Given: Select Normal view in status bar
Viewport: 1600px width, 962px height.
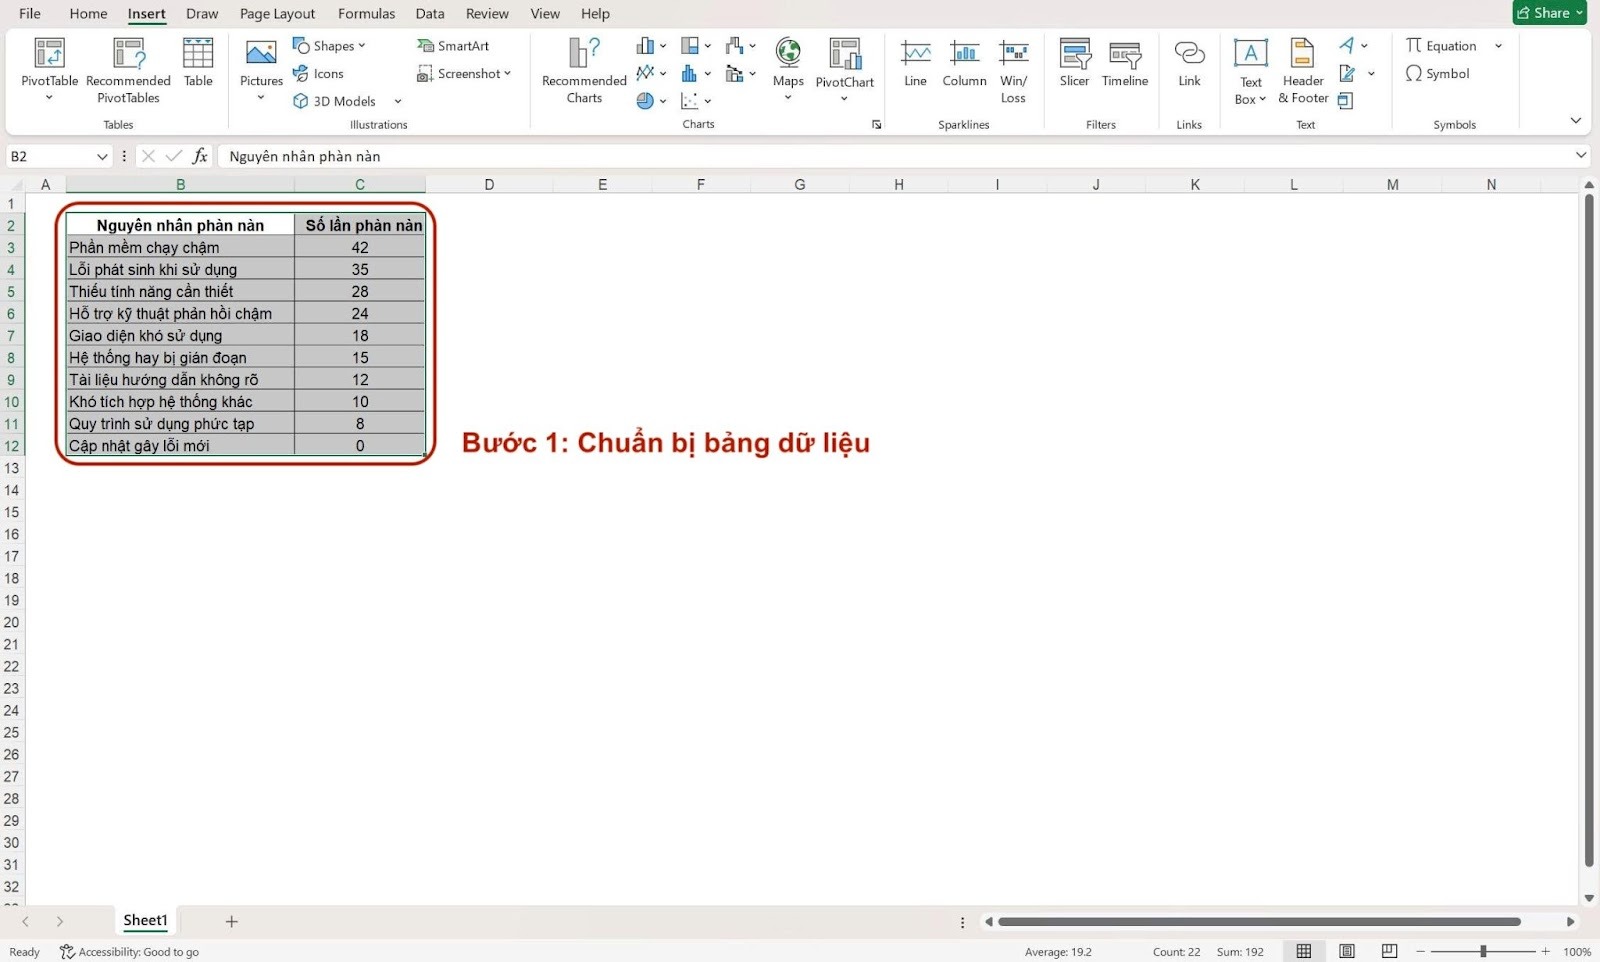Looking at the screenshot, I should tap(1304, 951).
